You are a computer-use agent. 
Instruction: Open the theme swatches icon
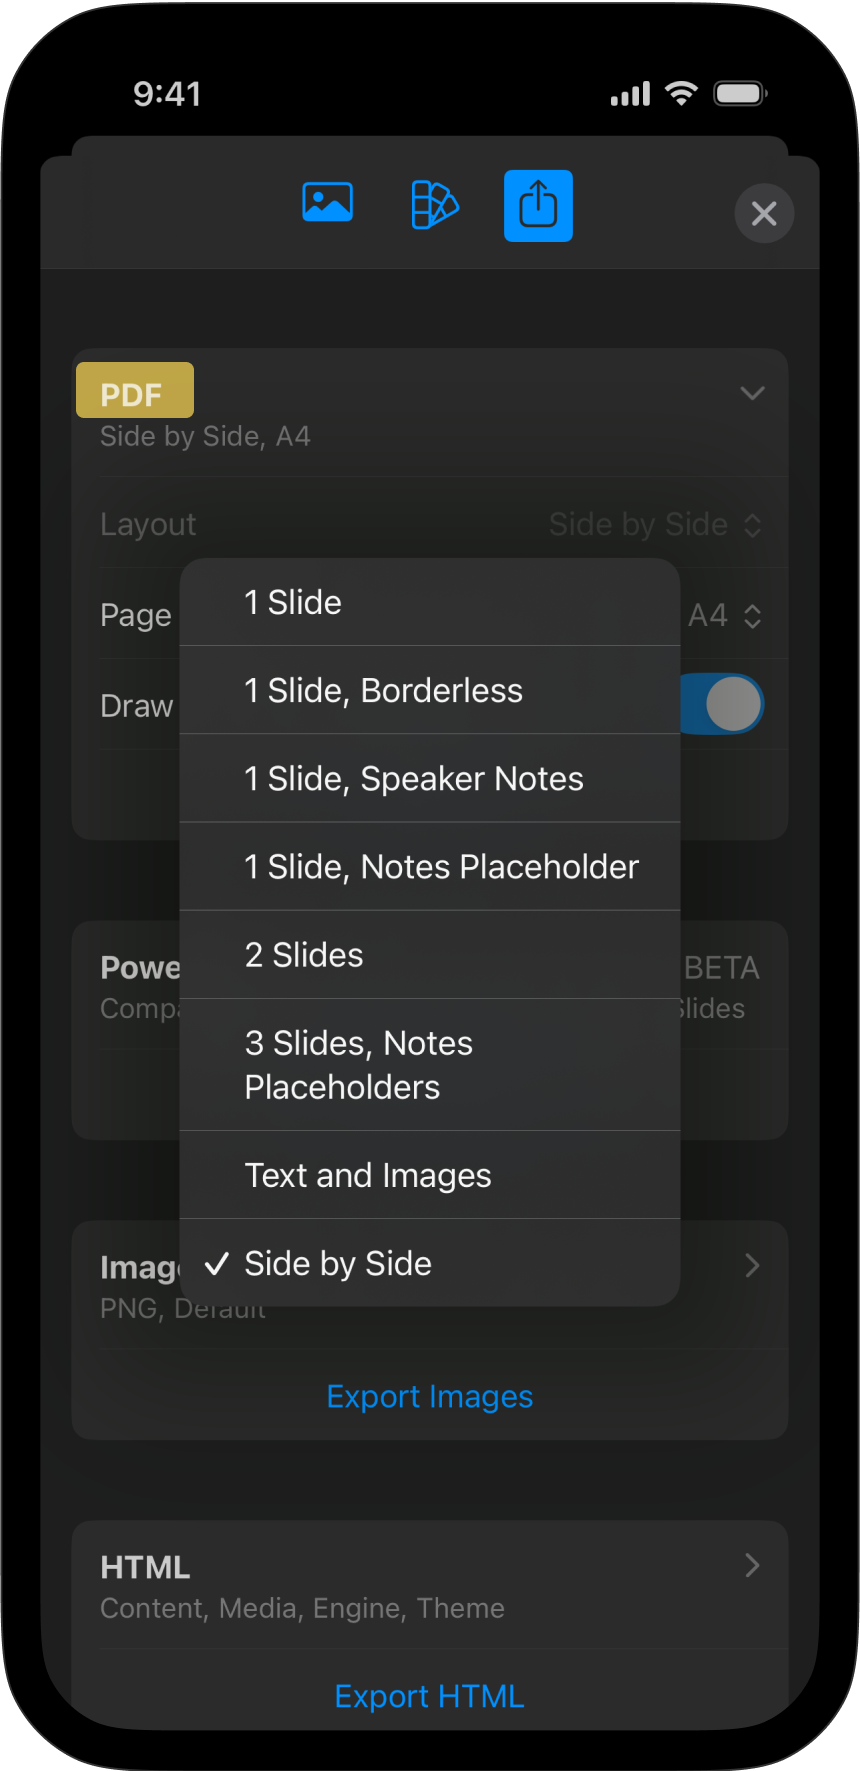pyautogui.click(x=435, y=205)
